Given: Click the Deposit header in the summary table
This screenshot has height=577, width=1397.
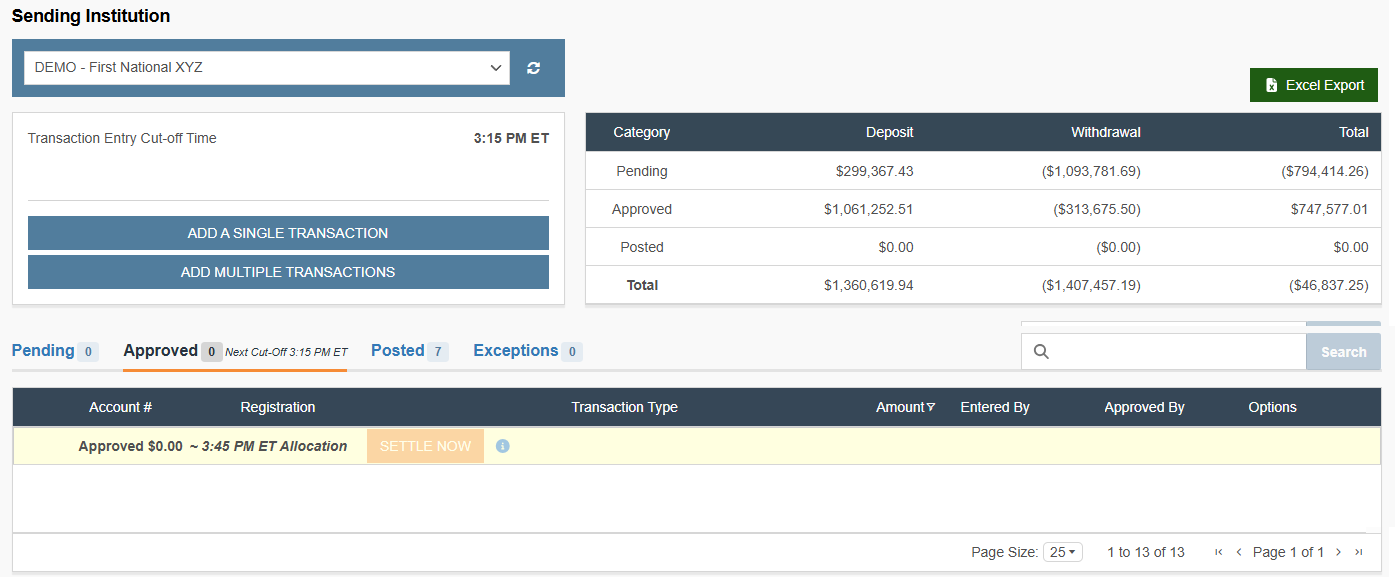Looking at the screenshot, I should click(x=890, y=132).
